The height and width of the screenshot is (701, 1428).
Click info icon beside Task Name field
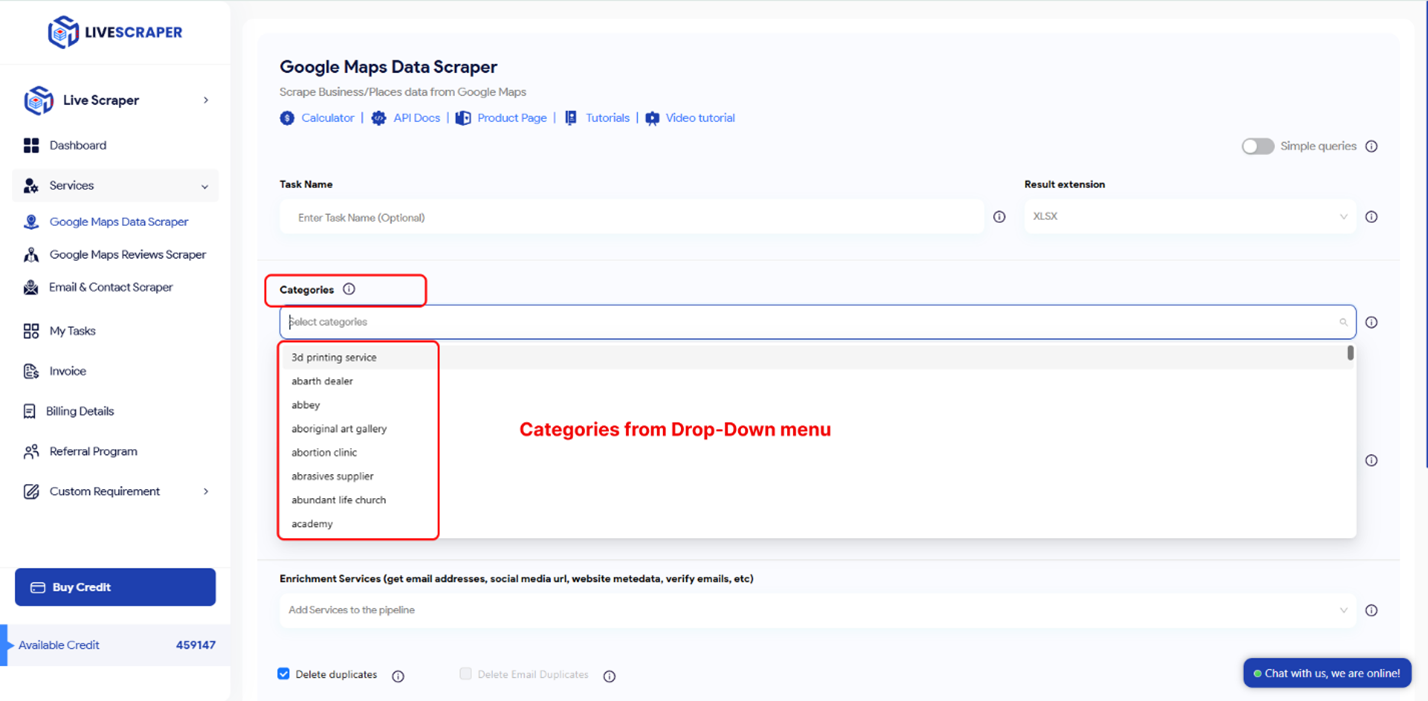point(999,217)
